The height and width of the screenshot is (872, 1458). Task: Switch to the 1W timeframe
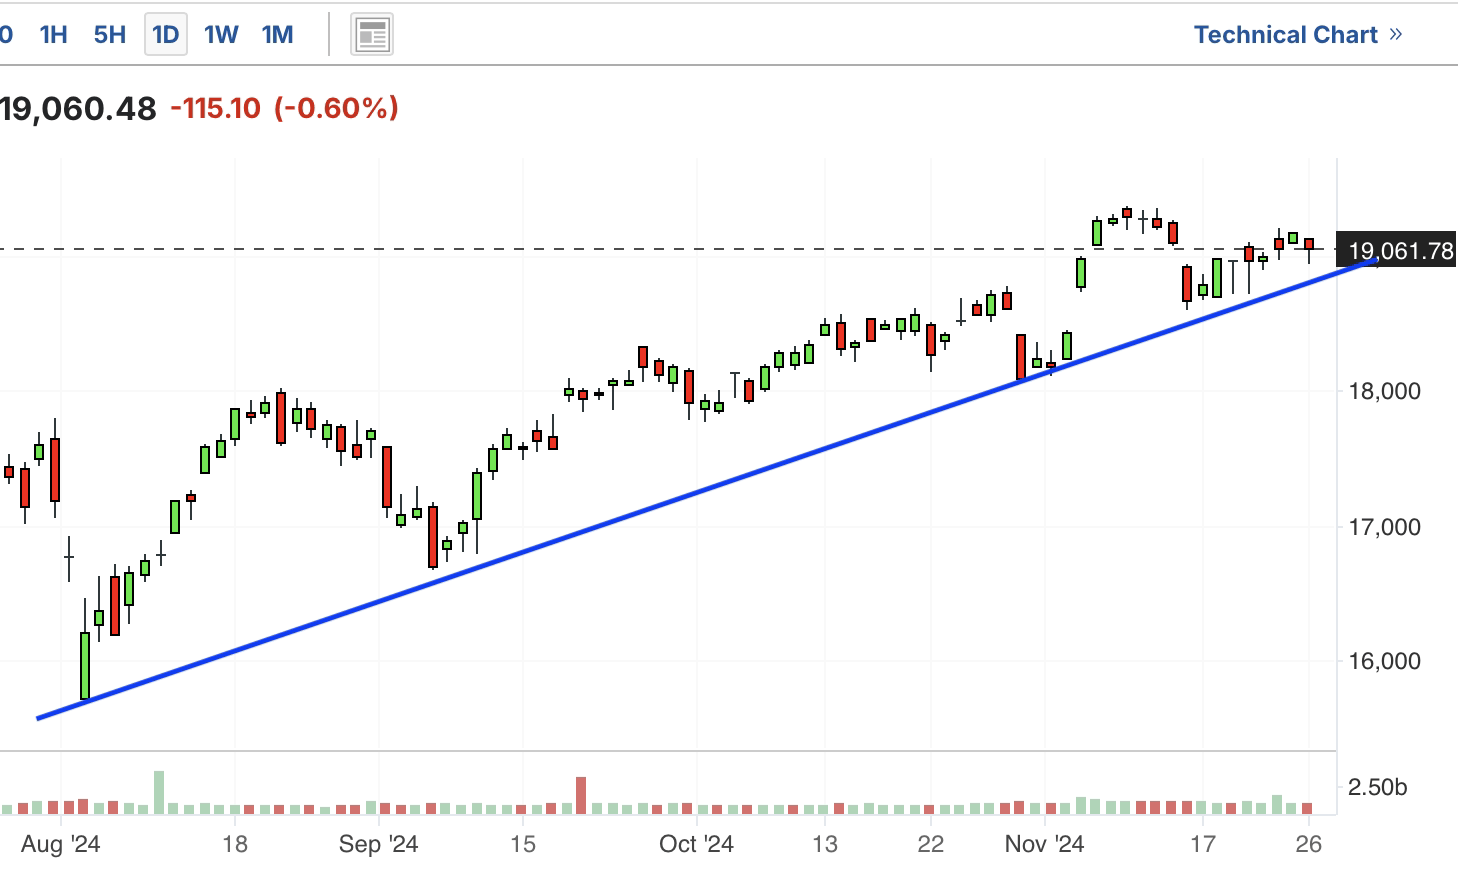[221, 35]
